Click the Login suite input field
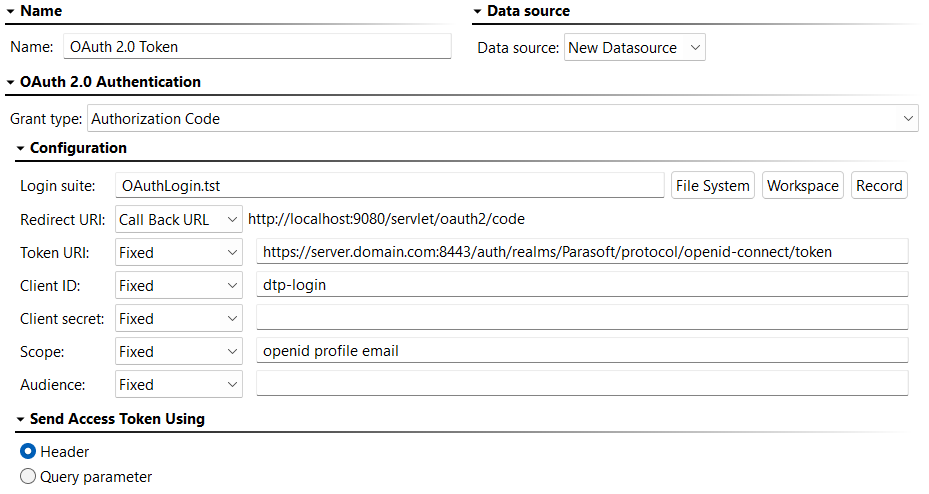929x494 pixels. (389, 185)
